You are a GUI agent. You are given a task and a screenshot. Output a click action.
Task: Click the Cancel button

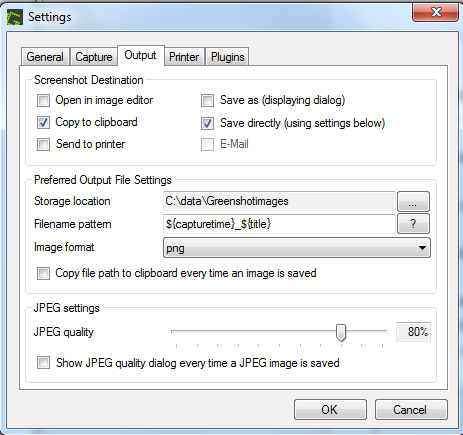(411, 409)
